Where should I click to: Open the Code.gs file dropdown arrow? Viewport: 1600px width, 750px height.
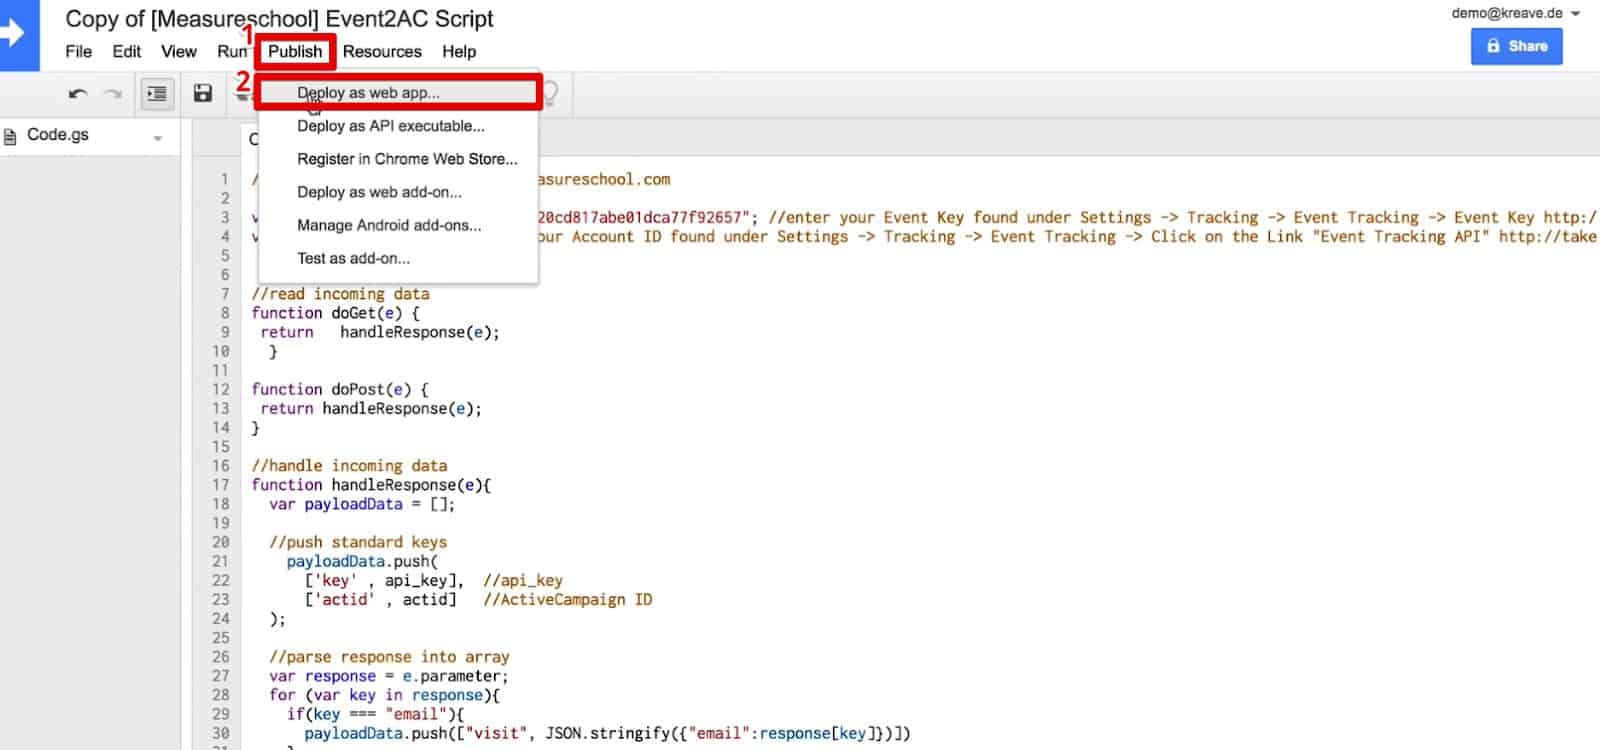coord(158,138)
